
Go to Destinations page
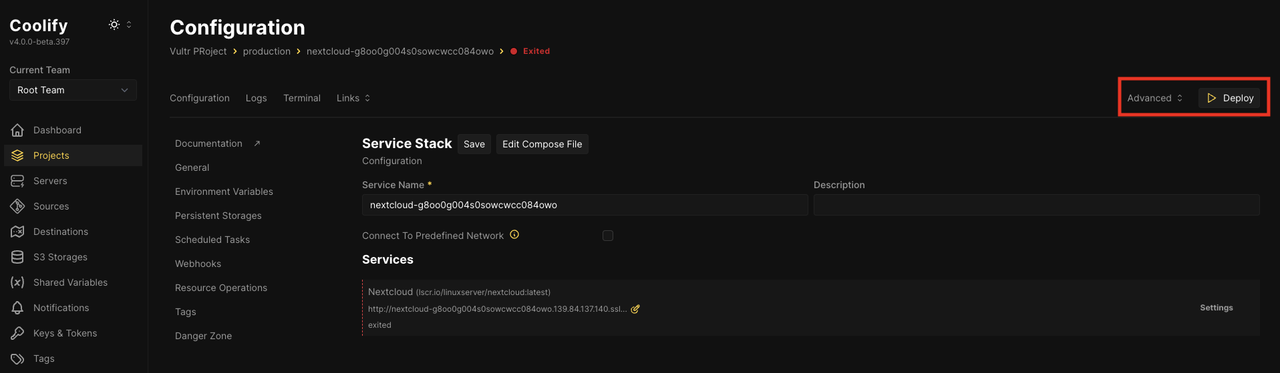click(x=61, y=232)
